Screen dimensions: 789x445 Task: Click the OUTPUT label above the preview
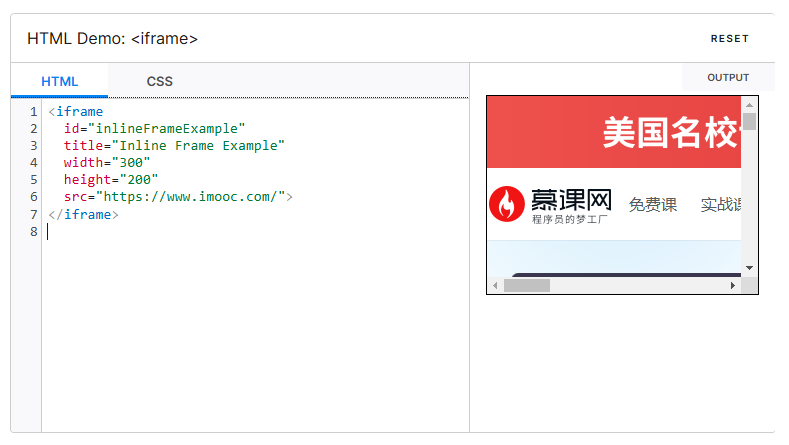(727, 78)
